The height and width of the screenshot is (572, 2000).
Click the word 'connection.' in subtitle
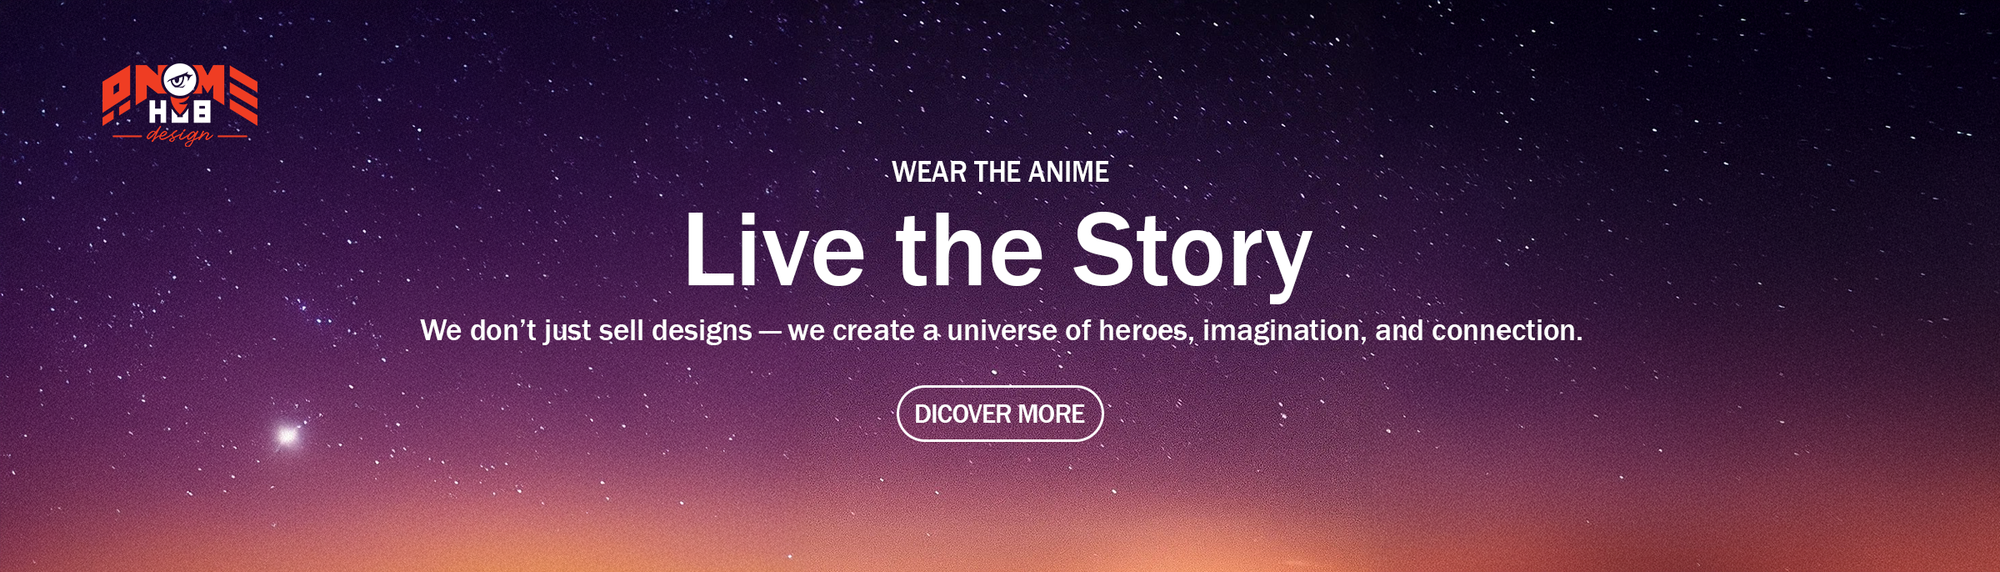[x=1507, y=331]
